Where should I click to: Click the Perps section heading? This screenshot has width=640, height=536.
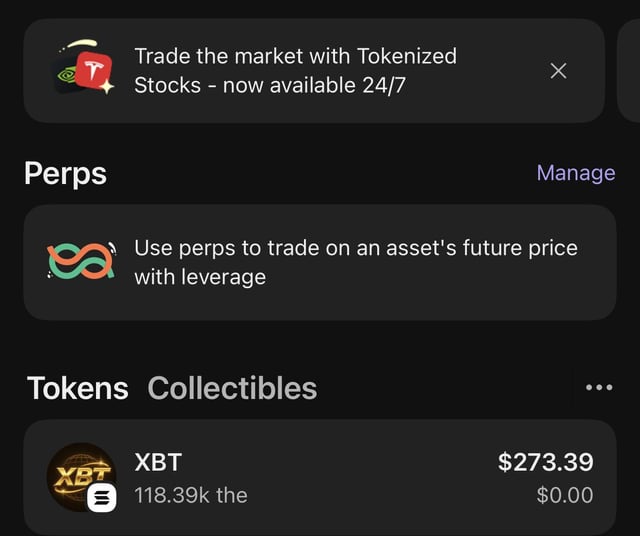tap(65, 173)
